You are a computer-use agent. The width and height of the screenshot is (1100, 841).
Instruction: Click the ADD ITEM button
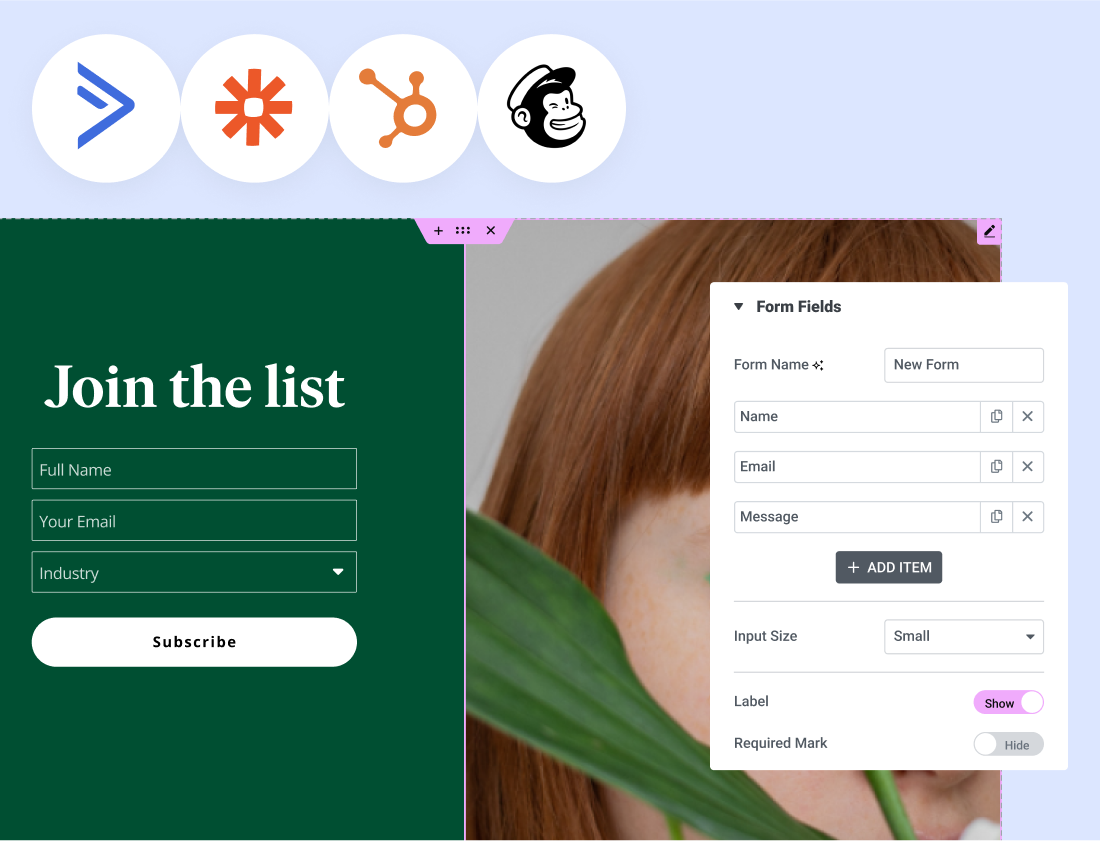pyautogui.click(x=889, y=567)
